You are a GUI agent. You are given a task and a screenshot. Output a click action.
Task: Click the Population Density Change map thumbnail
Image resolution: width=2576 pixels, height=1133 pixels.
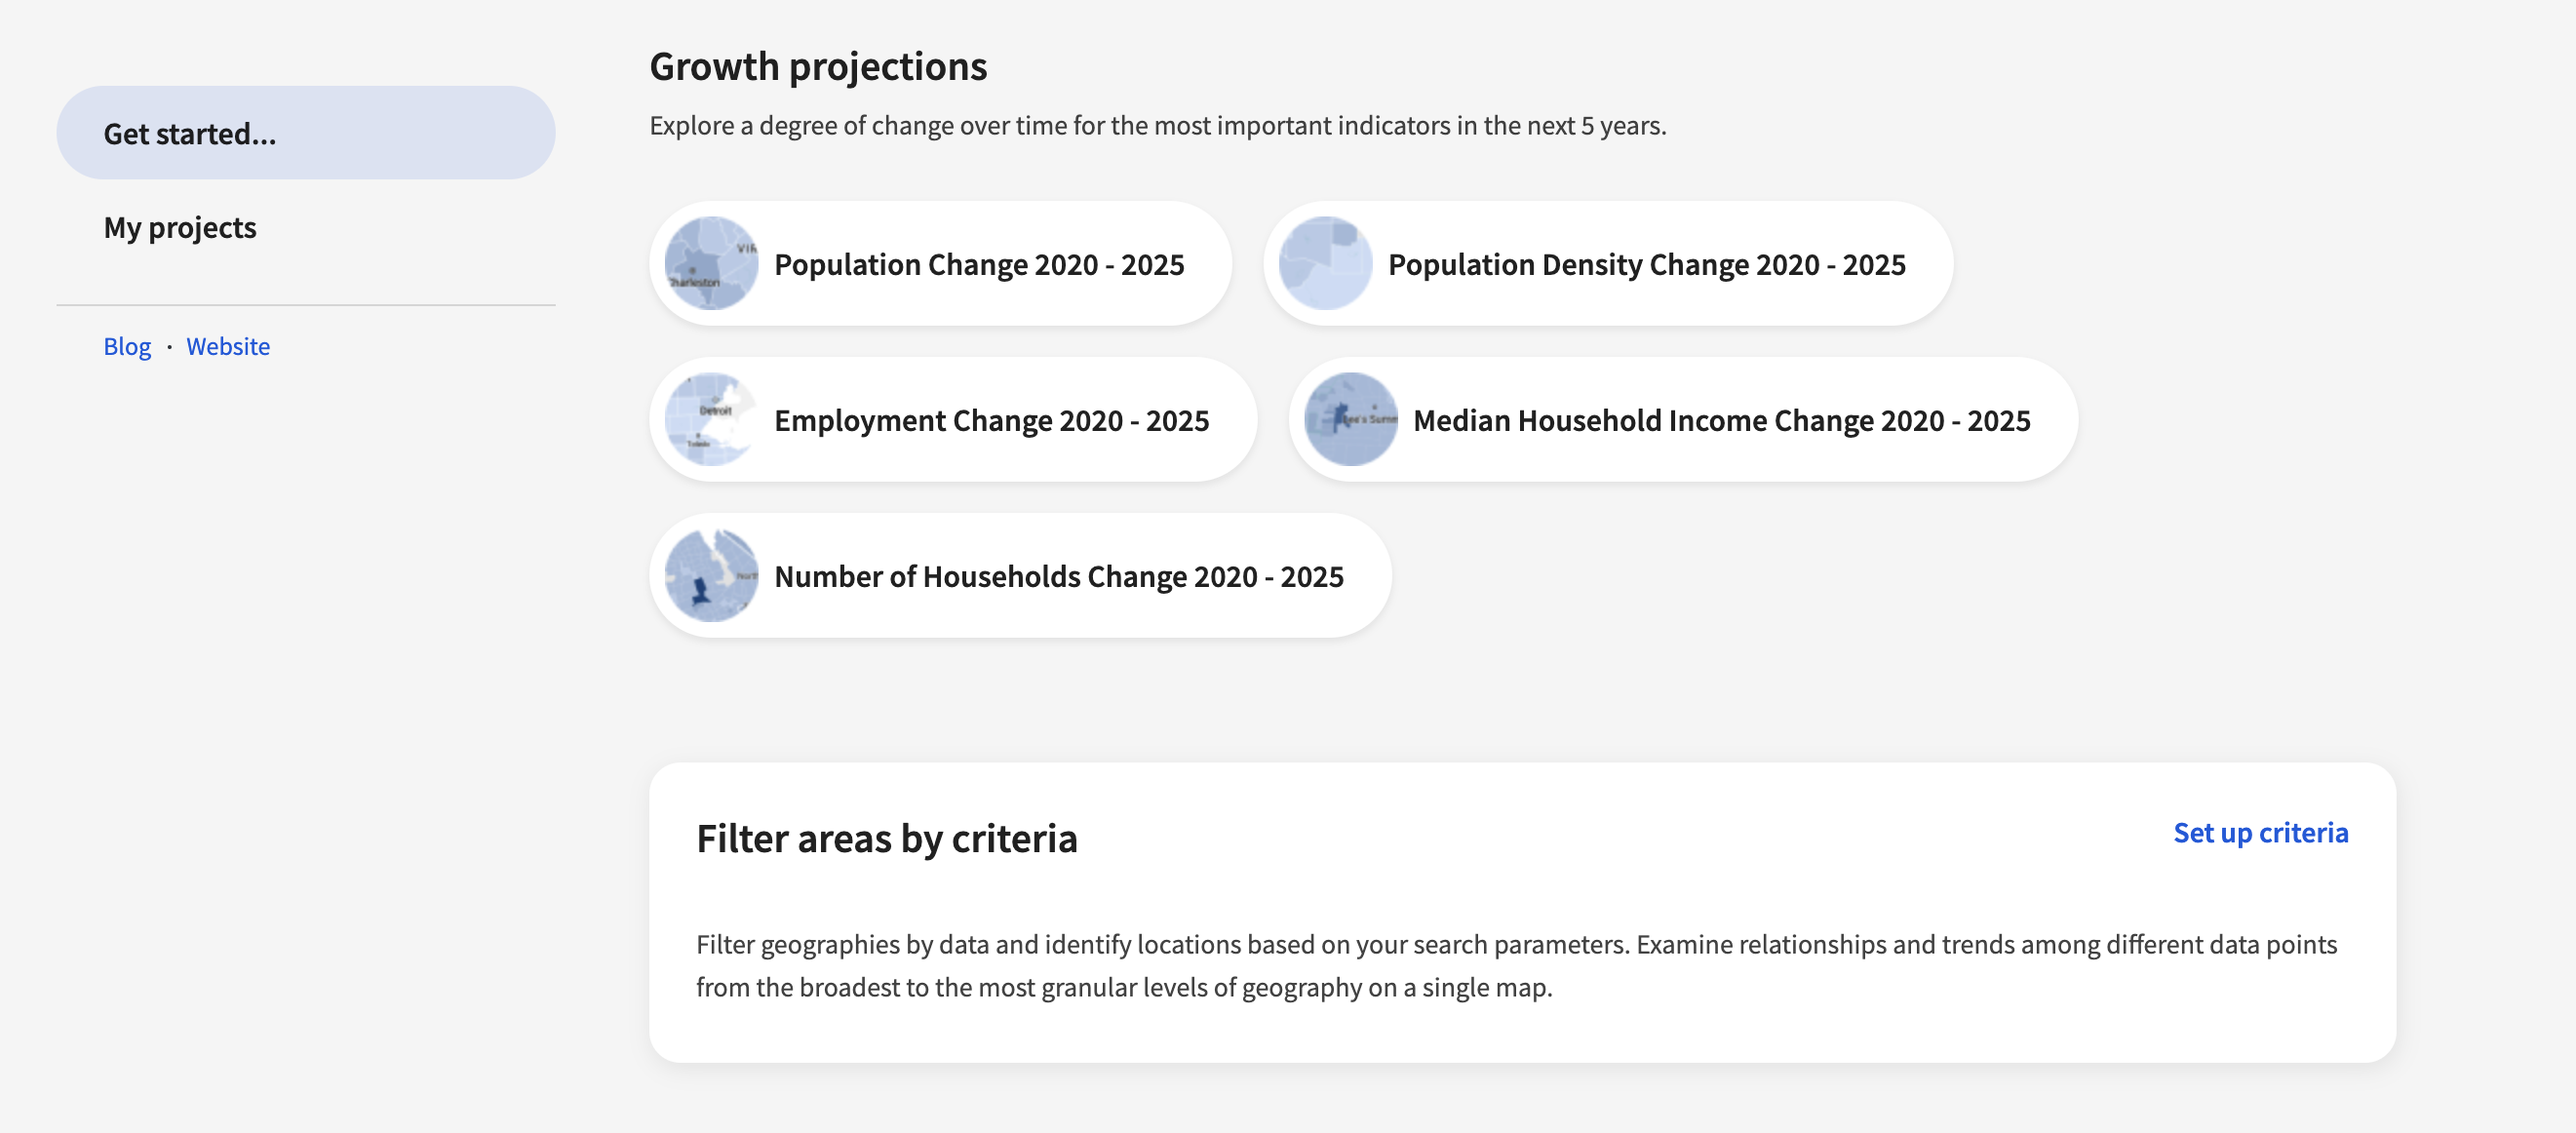(1325, 264)
